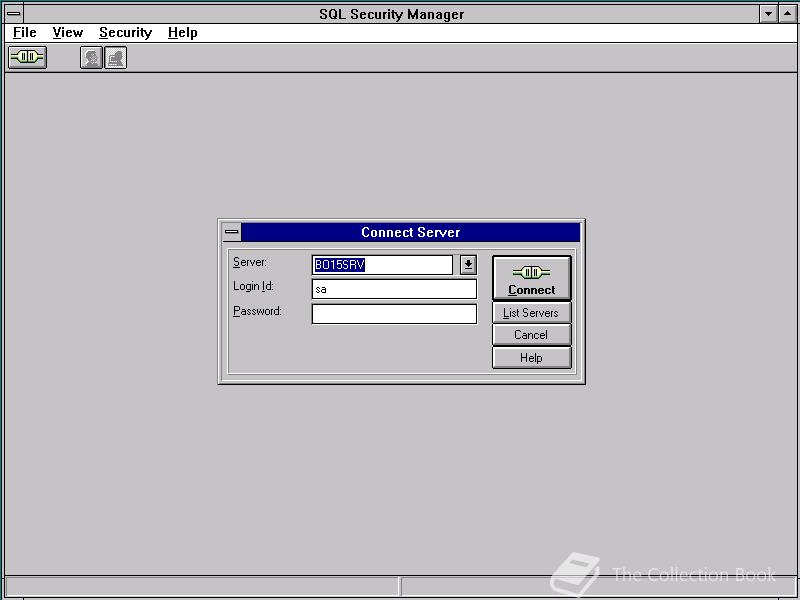800x600 pixels.
Task: Click the Login Id field
Action: (394, 289)
